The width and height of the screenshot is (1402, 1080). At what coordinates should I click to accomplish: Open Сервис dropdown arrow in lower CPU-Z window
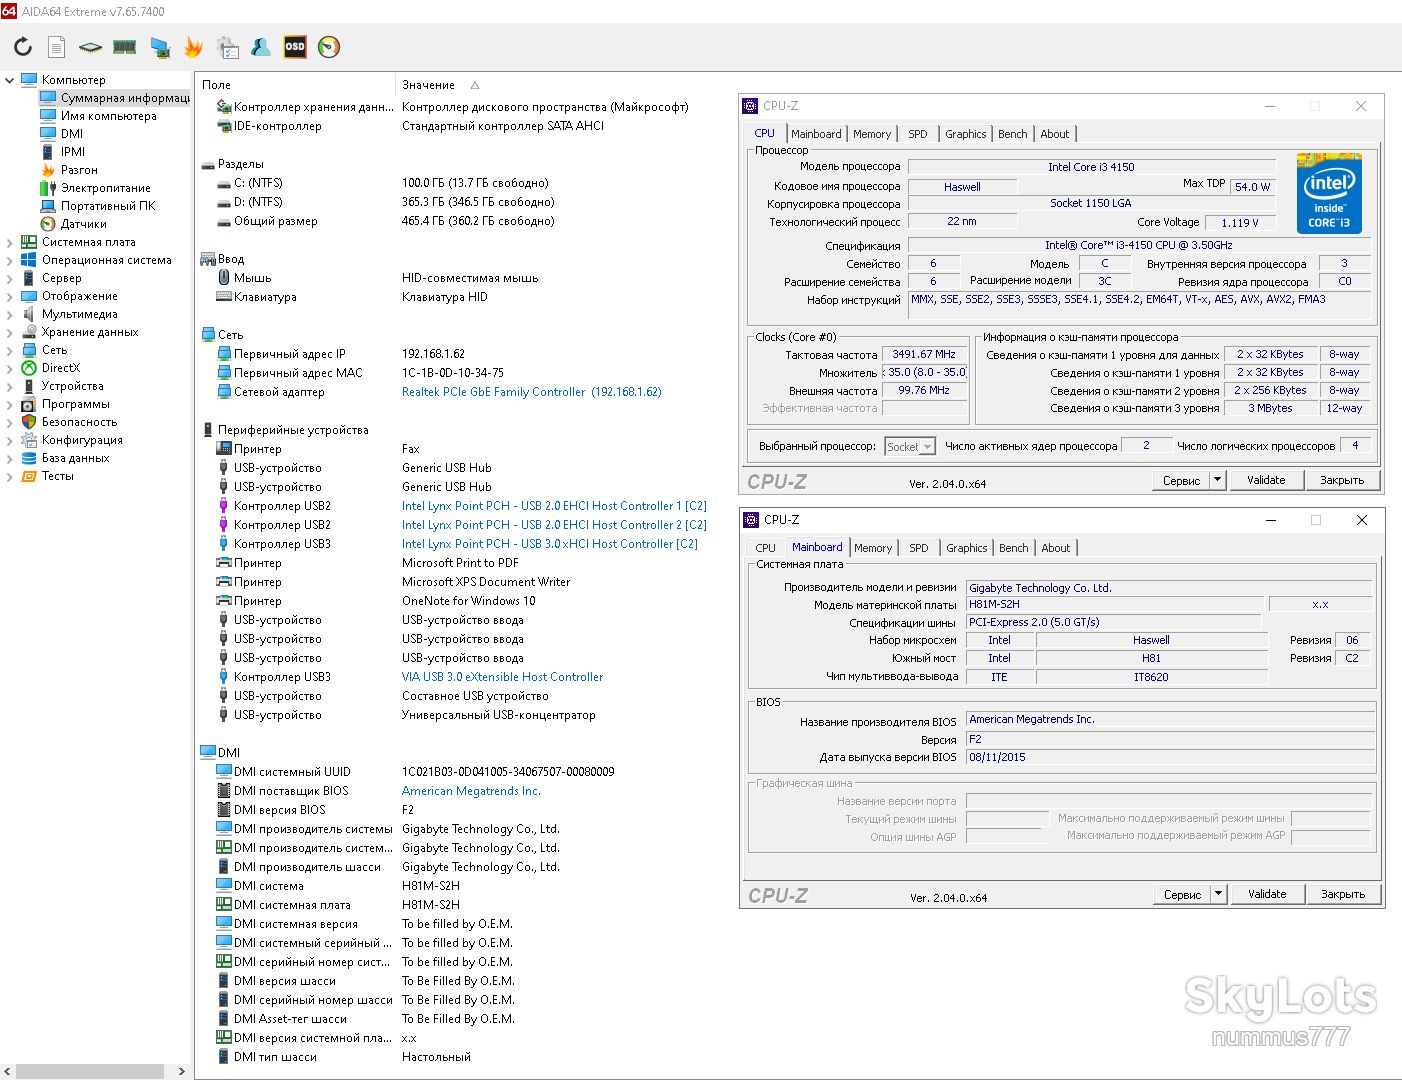click(1218, 894)
